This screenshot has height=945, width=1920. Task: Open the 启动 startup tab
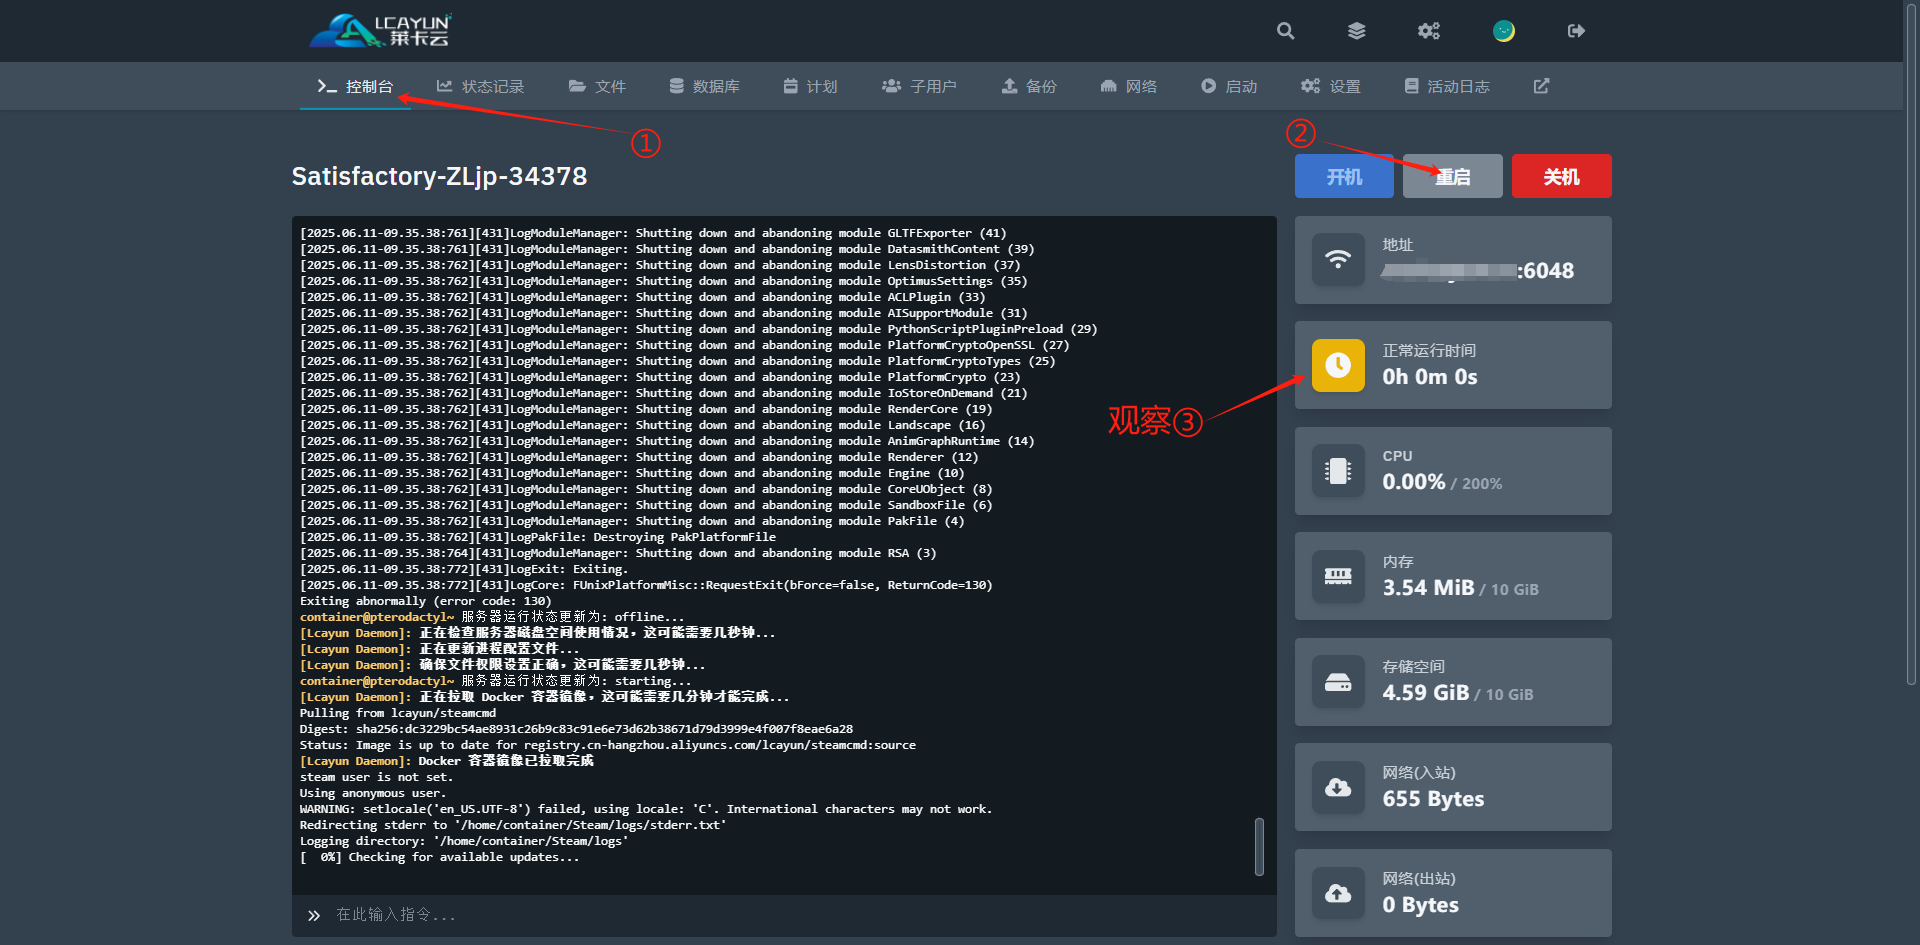[1229, 86]
